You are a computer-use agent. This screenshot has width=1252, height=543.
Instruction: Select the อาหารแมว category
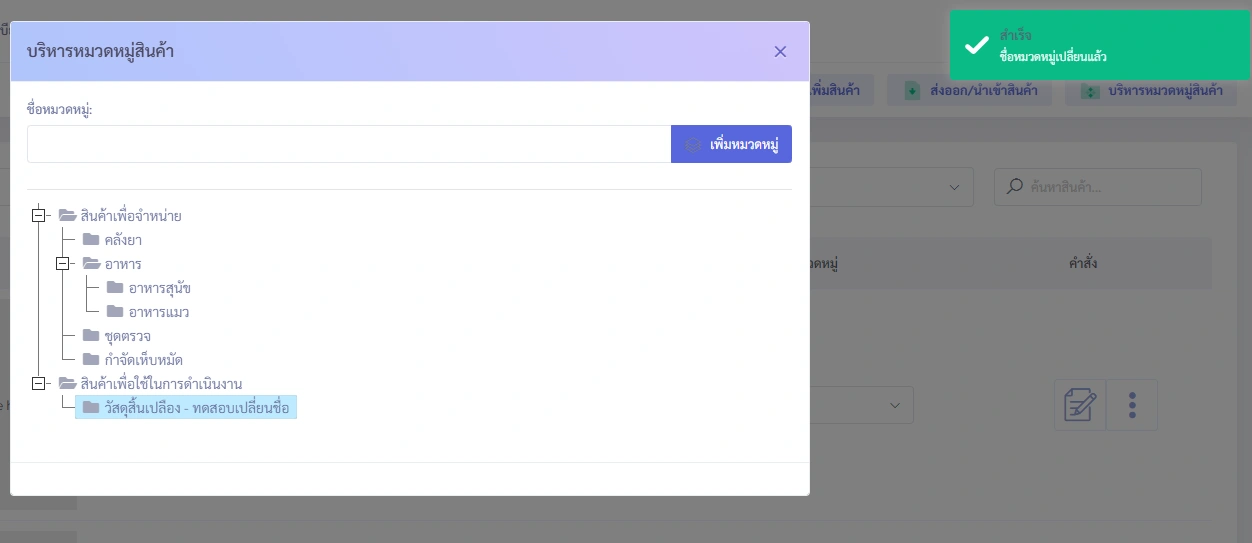(159, 312)
